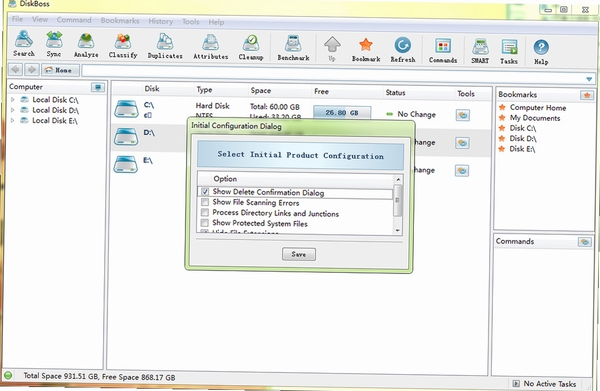Open the Tasks toolbar icon
The height and width of the screenshot is (391, 600).
pos(509,51)
